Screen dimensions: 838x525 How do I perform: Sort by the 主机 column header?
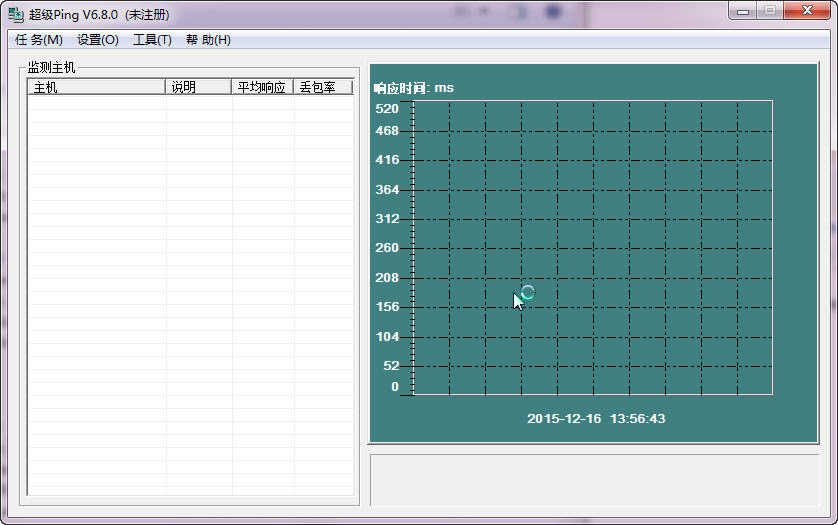[96, 87]
